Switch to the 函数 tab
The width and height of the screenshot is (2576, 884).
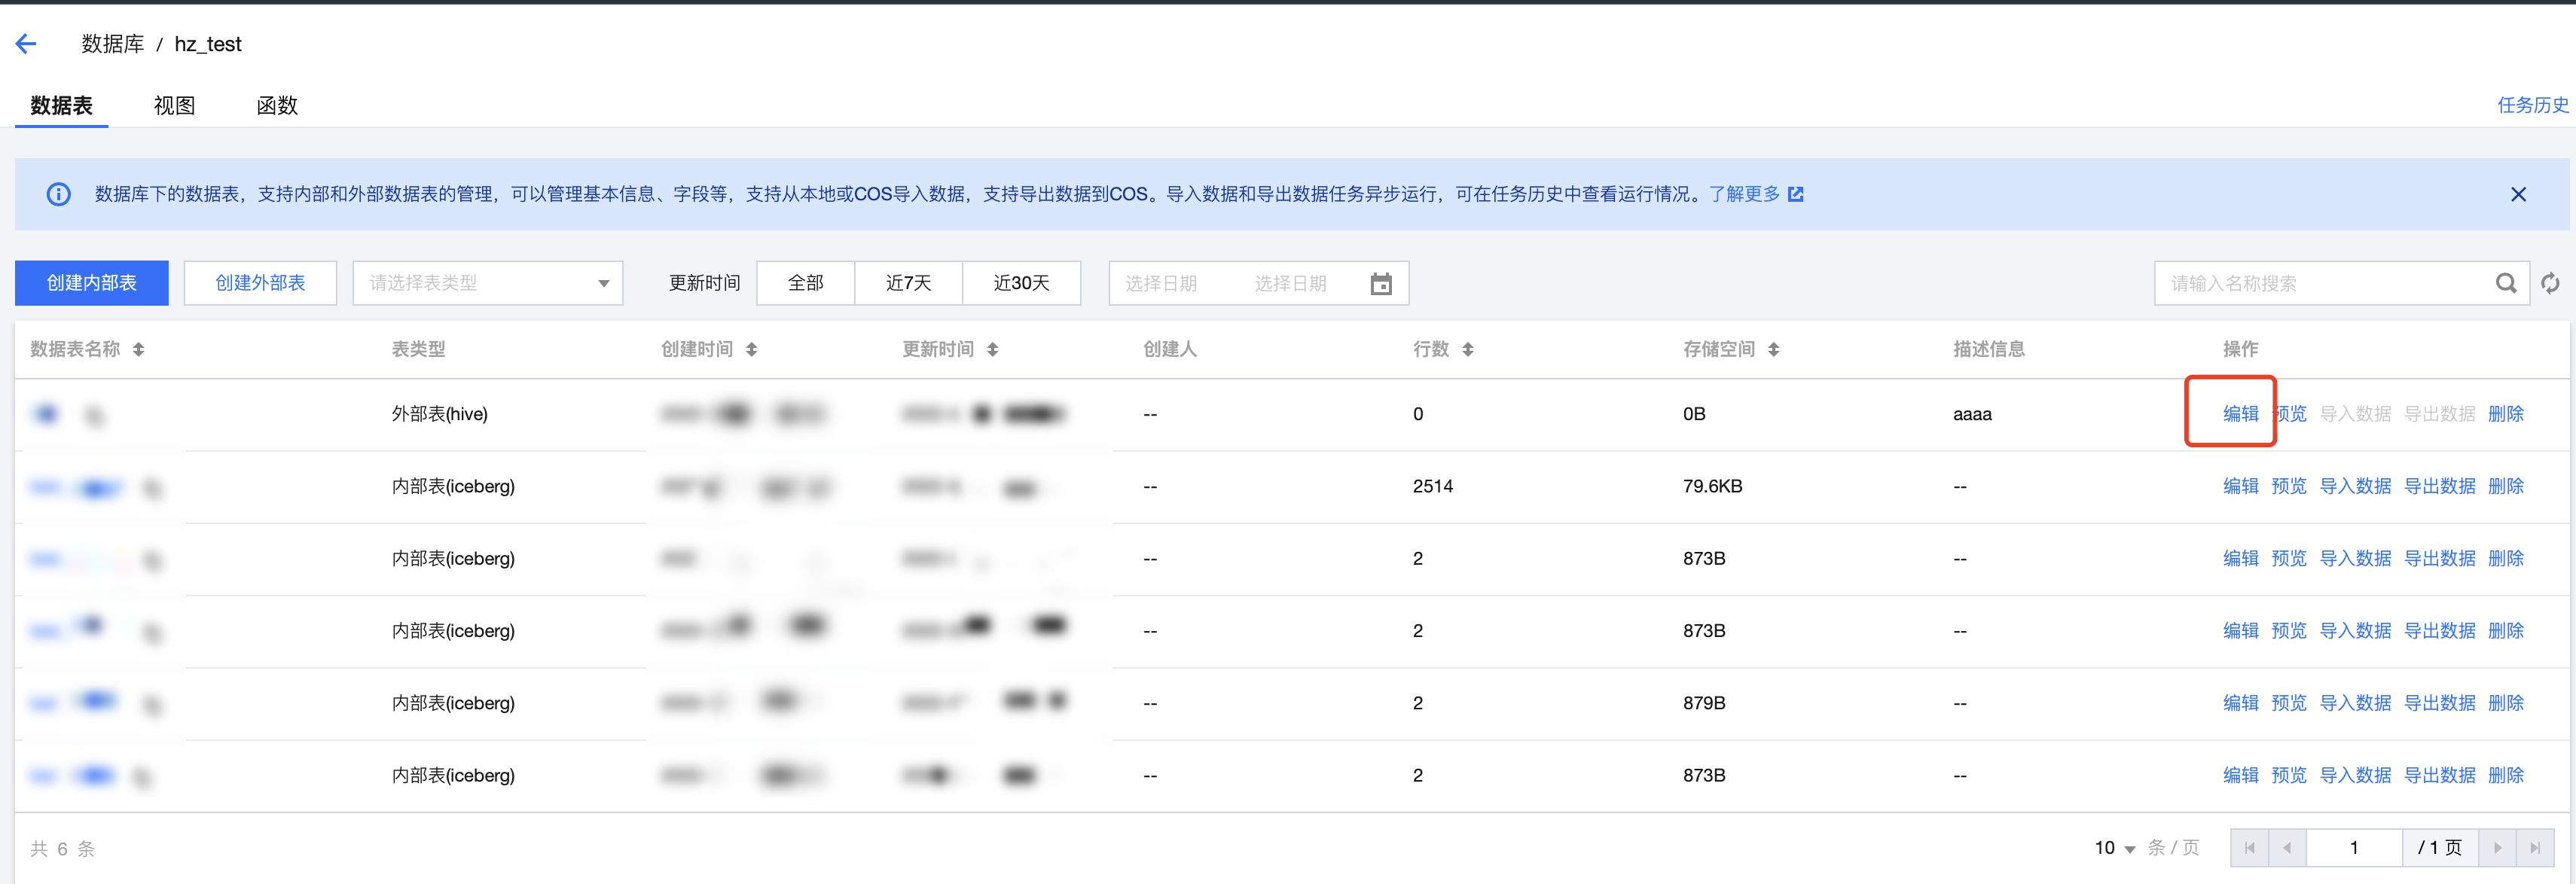(x=277, y=105)
